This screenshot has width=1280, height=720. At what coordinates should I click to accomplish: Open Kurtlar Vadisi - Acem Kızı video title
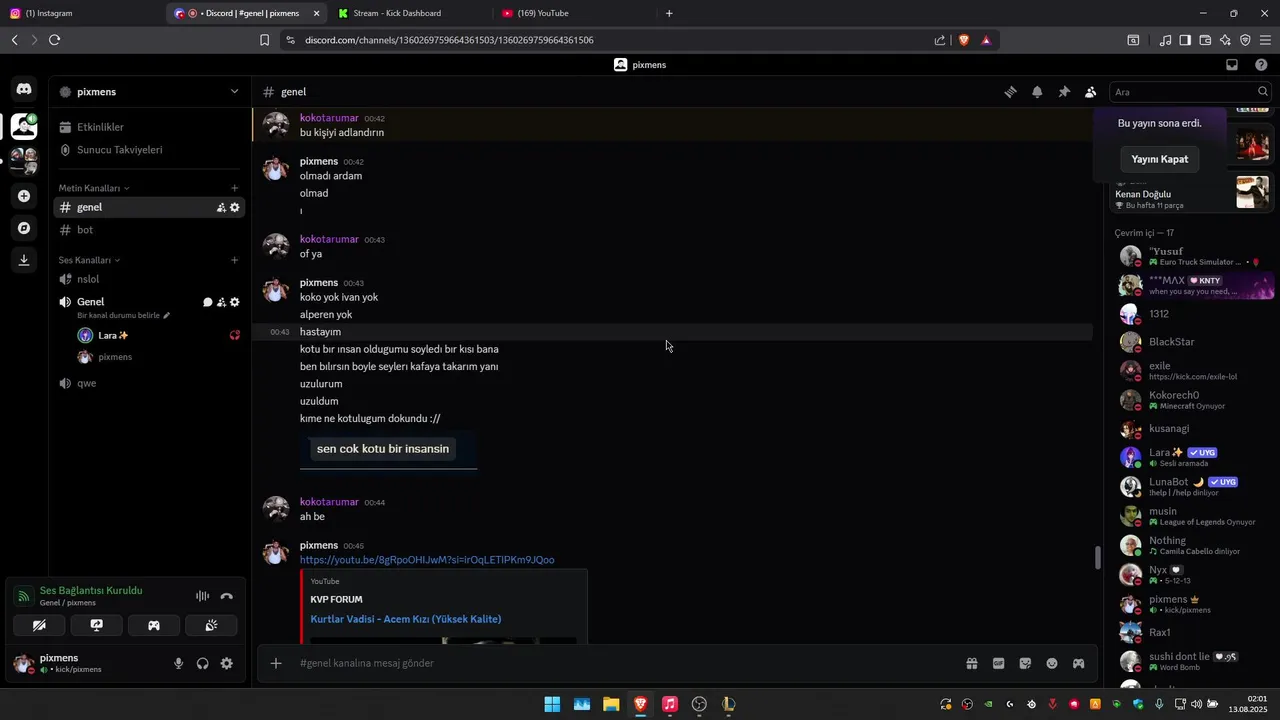pyautogui.click(x=406, y=619)
